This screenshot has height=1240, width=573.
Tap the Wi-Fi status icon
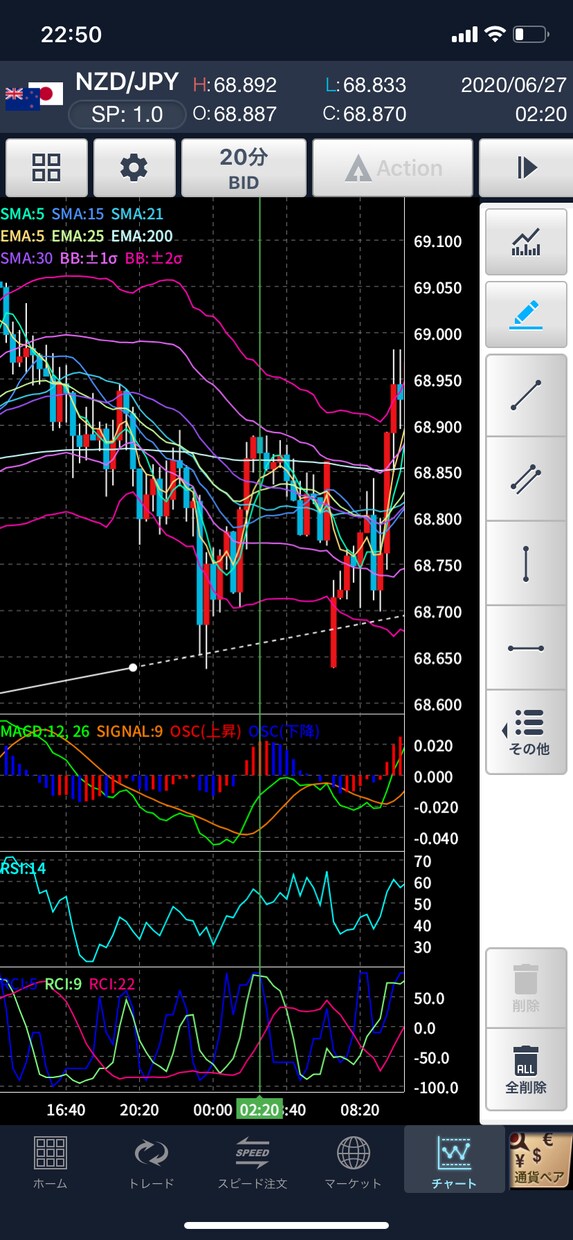click(494, 35)
